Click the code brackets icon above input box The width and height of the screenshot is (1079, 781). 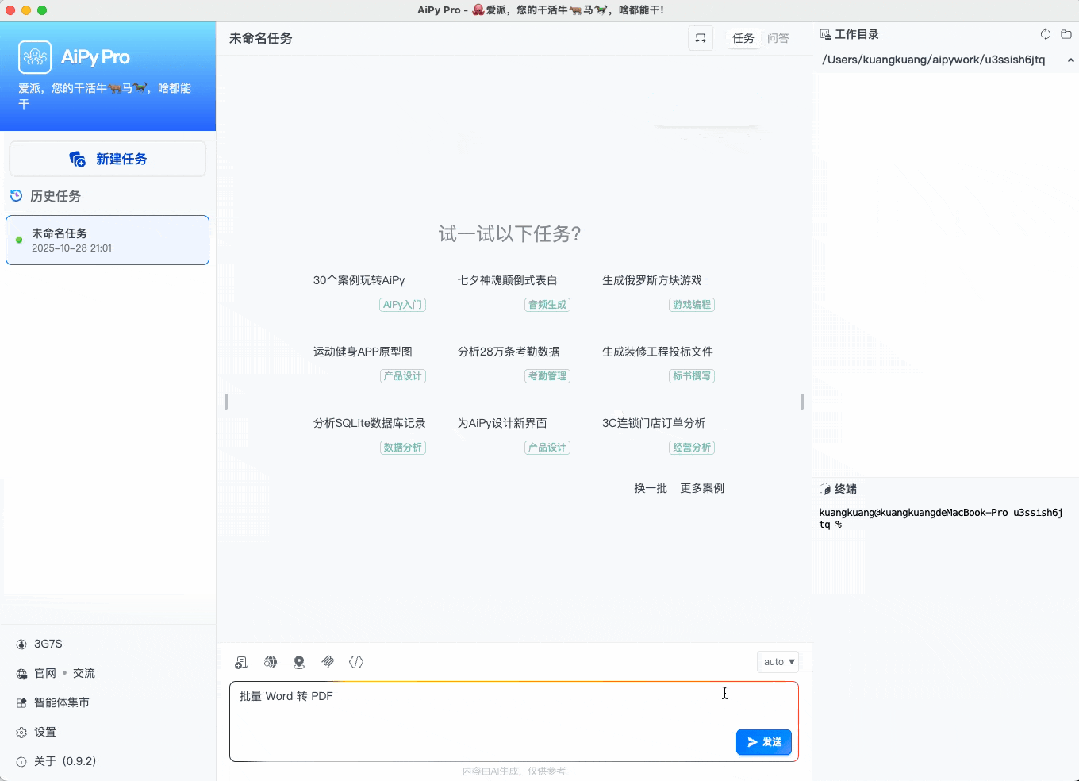click(x=356, y=662)
